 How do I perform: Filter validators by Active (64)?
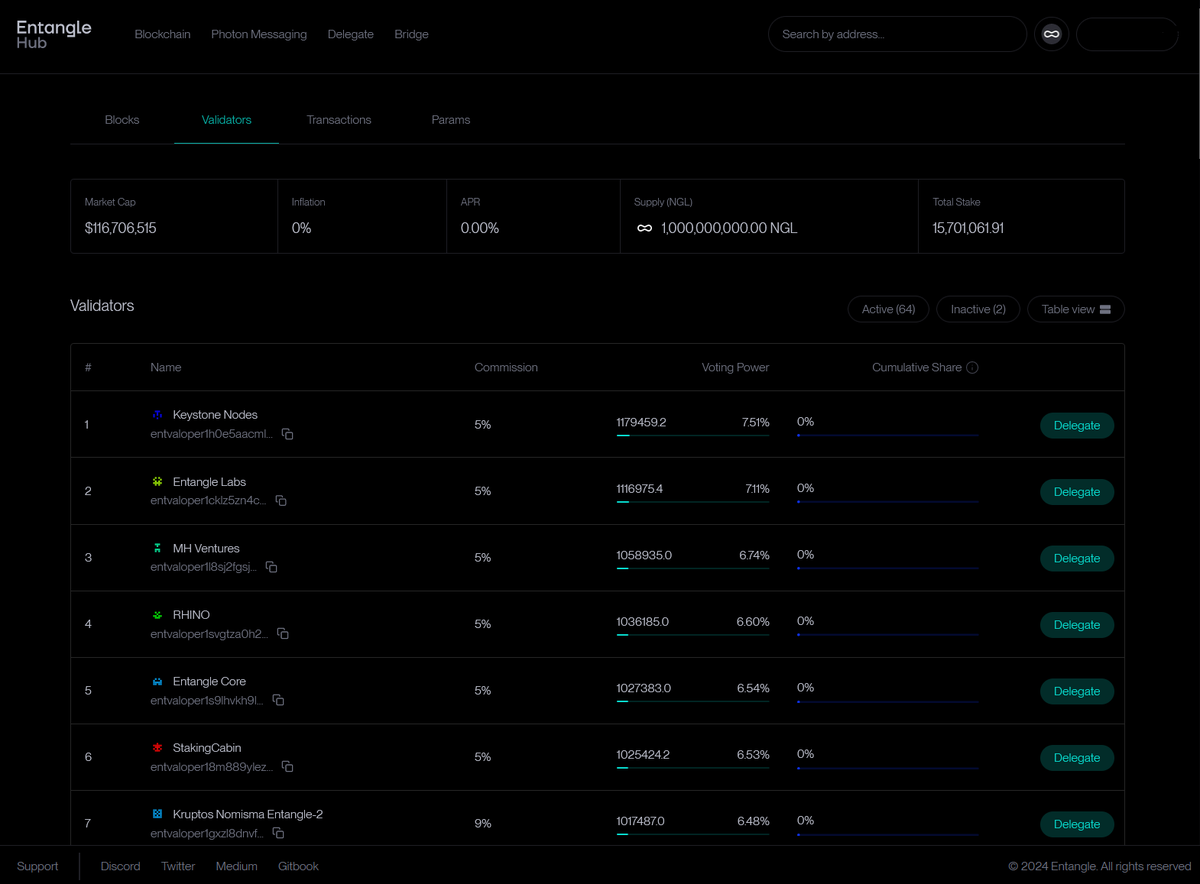pyautogui.click(x=889, y=309)
